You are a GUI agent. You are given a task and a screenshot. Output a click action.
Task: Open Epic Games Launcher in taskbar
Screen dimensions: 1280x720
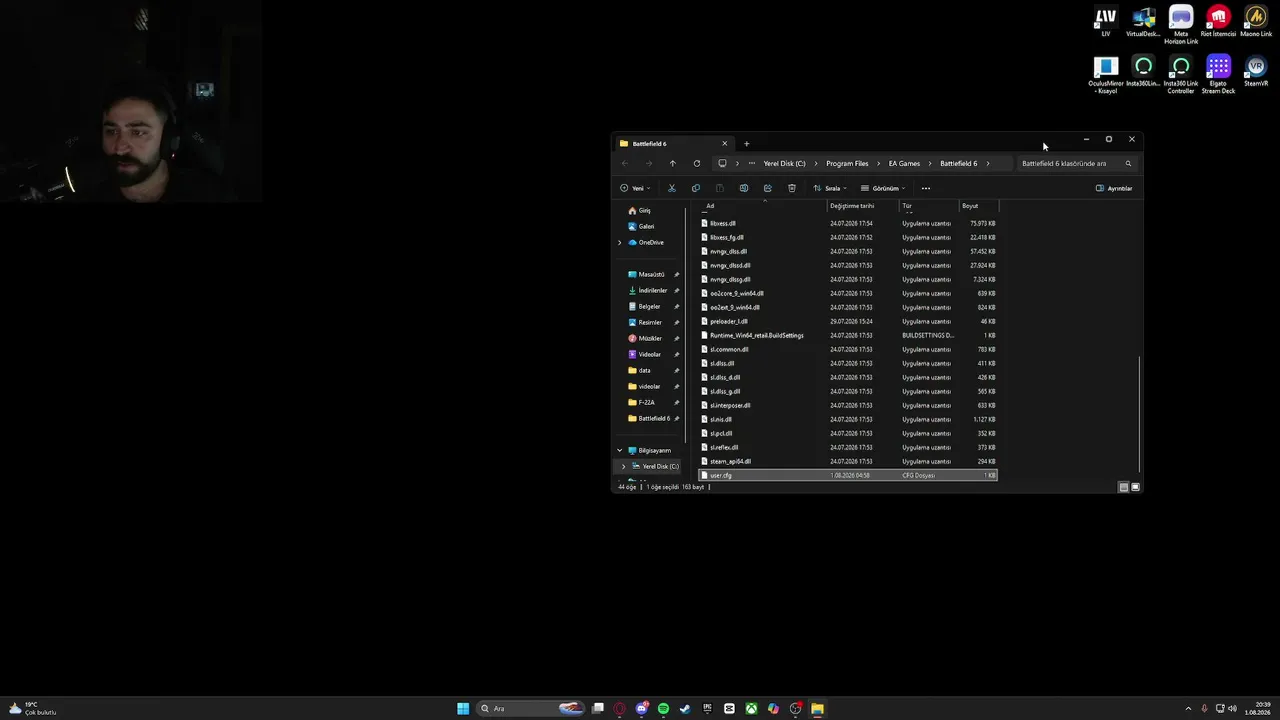tap(707, 709)
